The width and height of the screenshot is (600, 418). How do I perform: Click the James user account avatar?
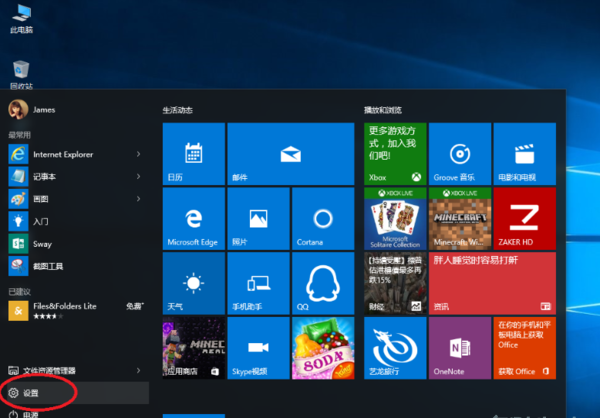click(x=18, y=109)
